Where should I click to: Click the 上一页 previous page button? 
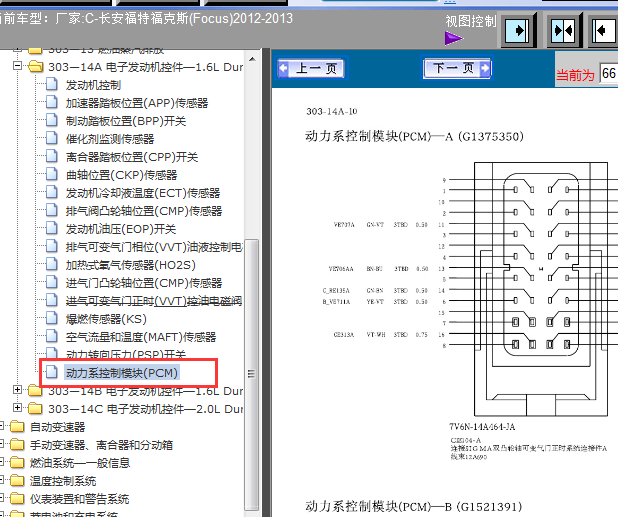pyautogui.click(x=311, y=68)
